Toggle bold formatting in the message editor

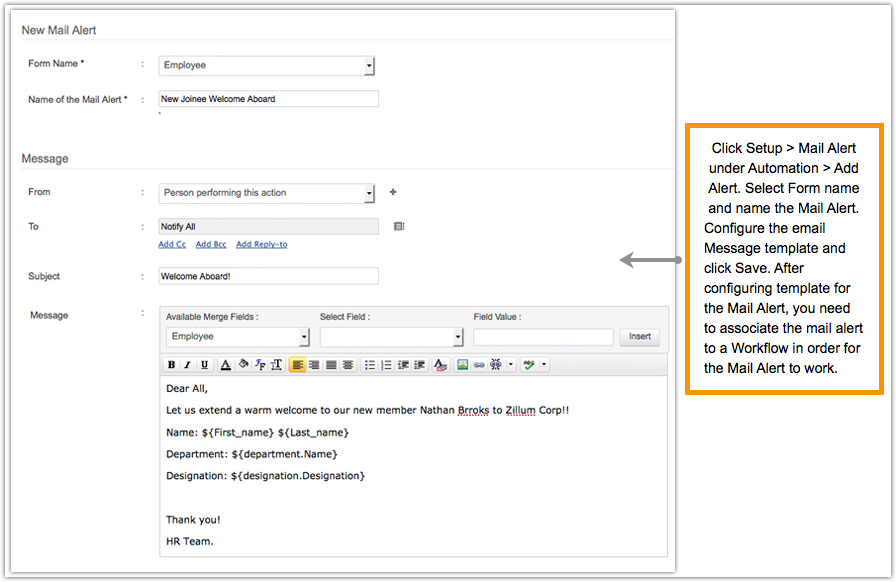[x=172, y=365]
